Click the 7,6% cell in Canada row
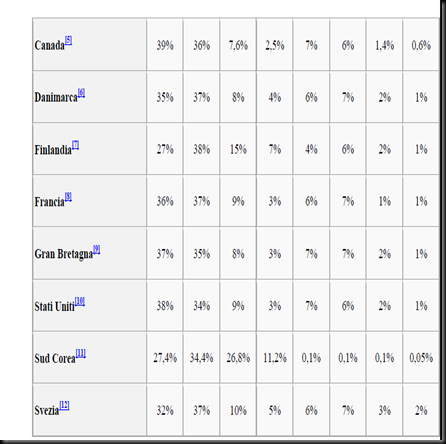 (x=238, y=44)
